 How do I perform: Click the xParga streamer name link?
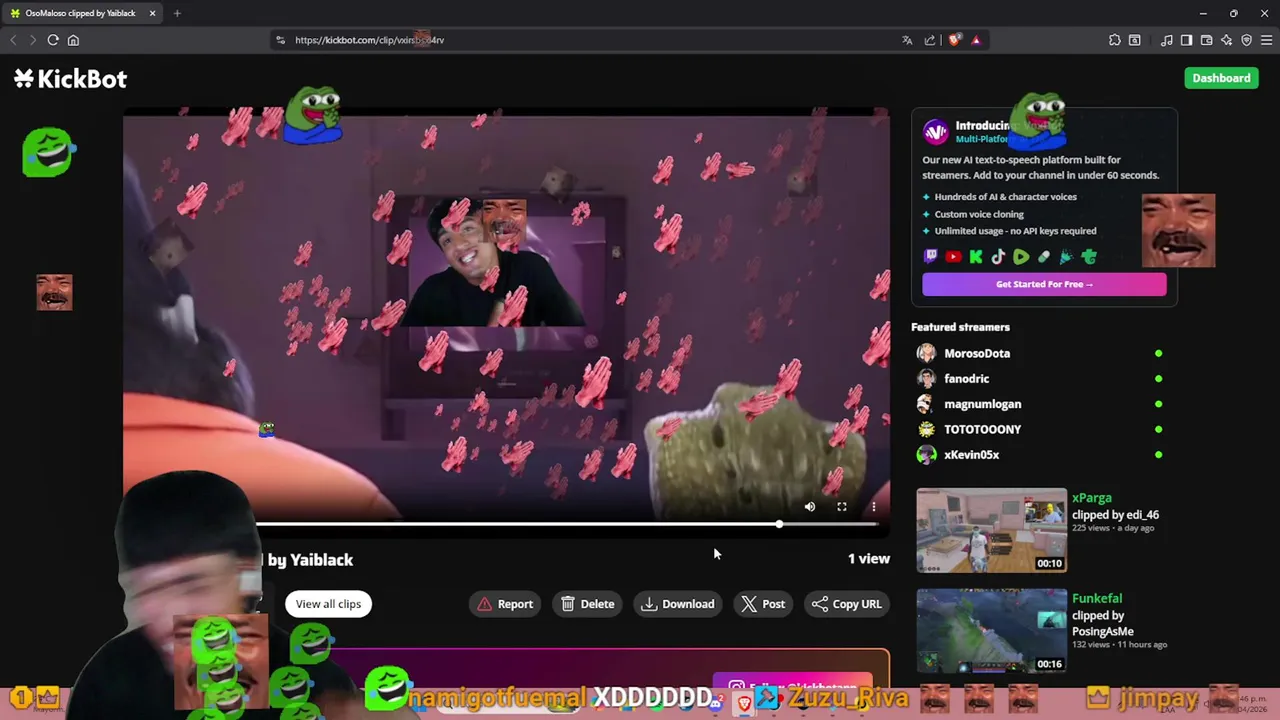(x=1092, y=498)
